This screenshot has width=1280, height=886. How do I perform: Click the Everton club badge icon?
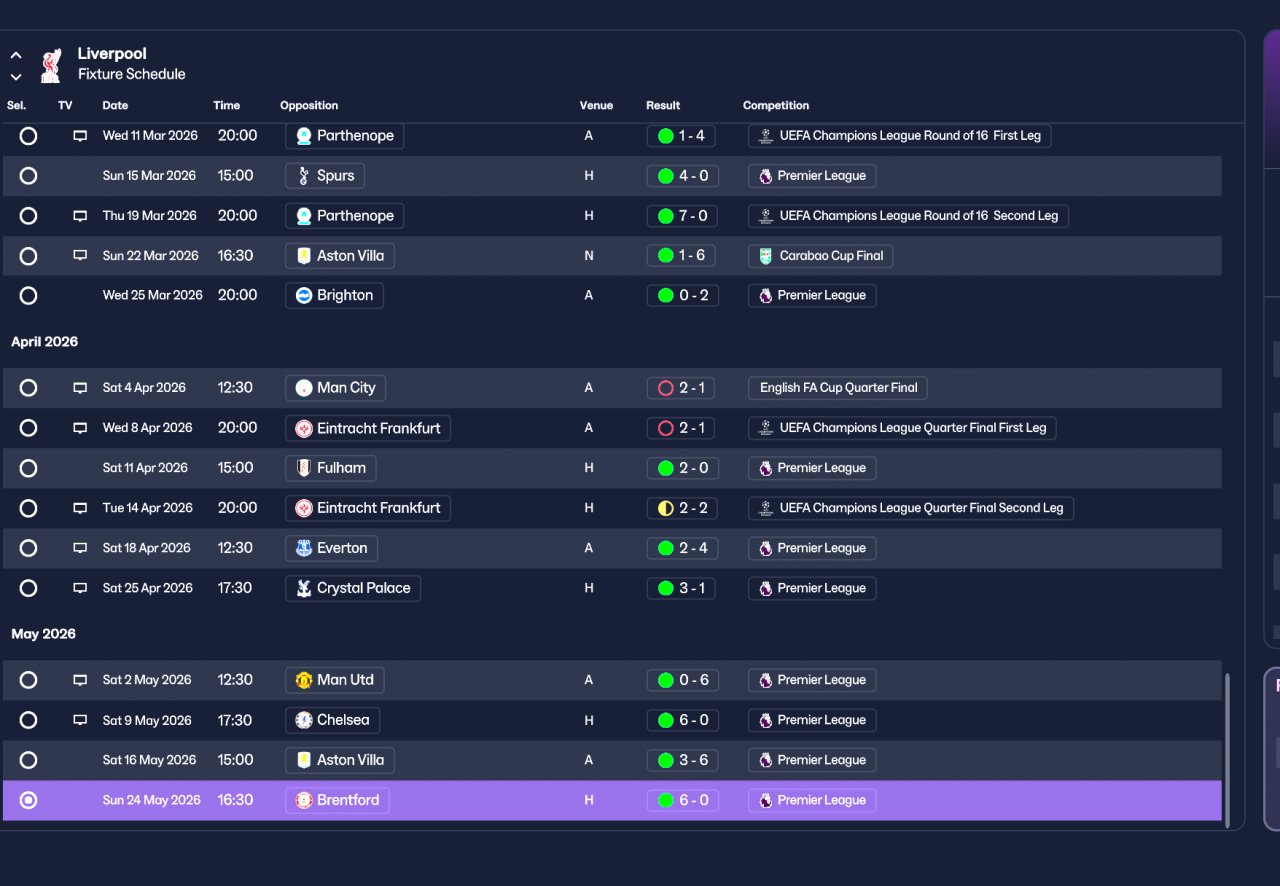point(304,548)
